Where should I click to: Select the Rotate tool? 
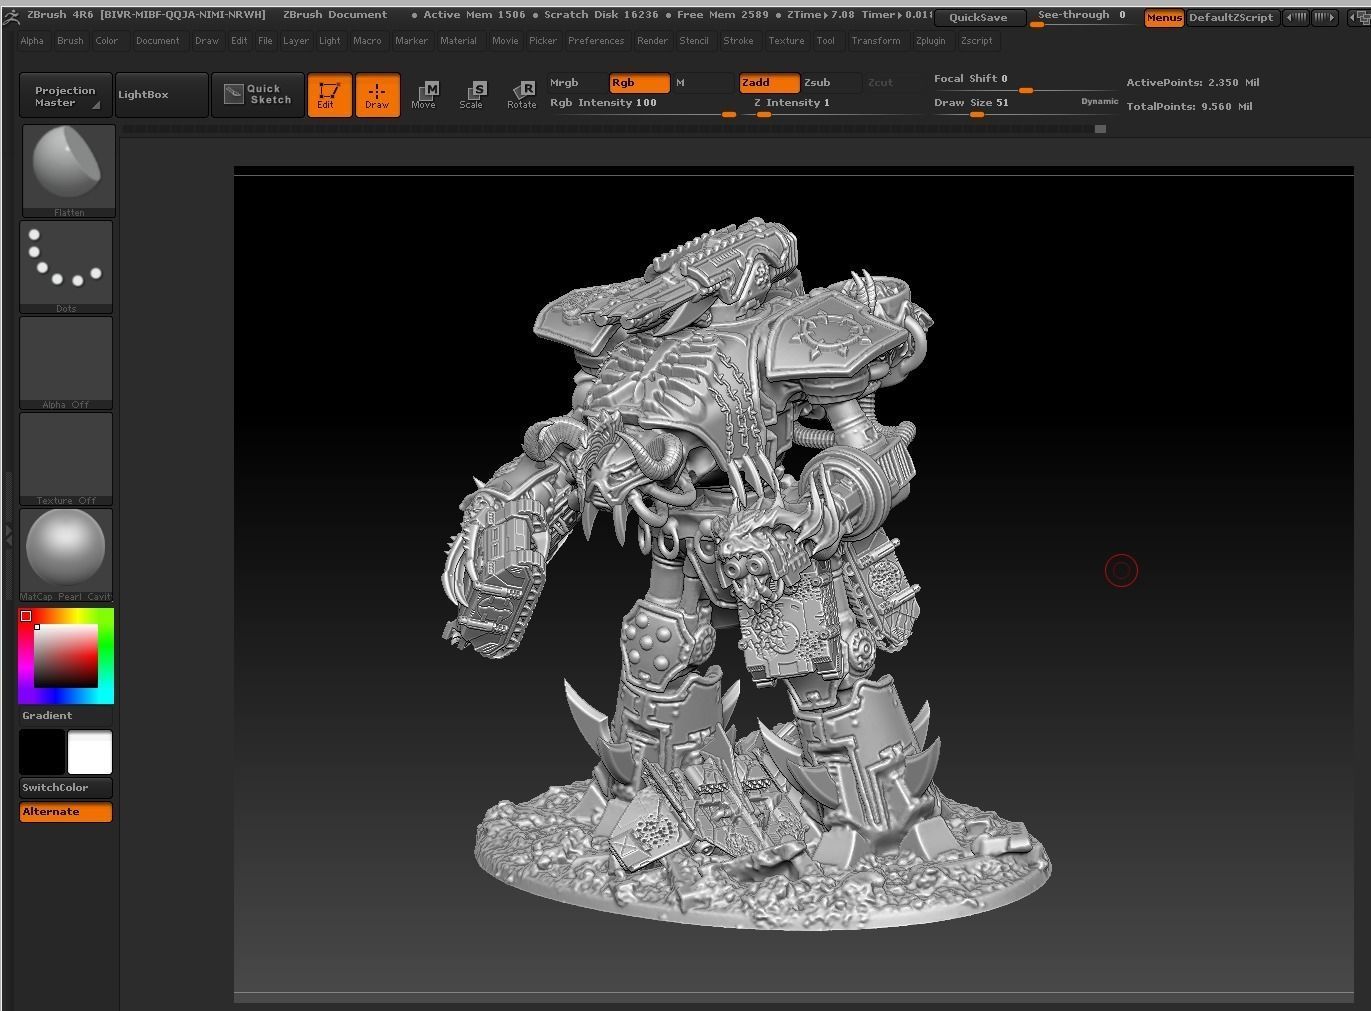tap(522, 95)
